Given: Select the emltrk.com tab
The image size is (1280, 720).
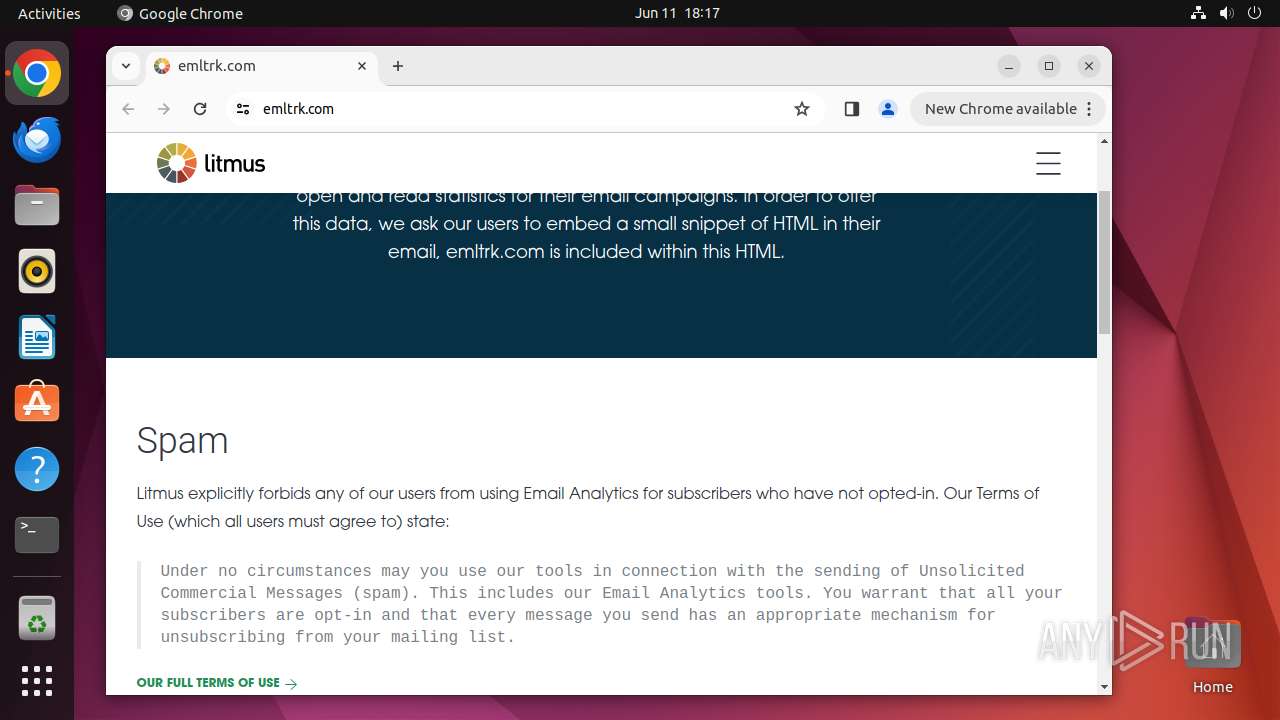Looking at the screenshot, I should pos(260,66).
